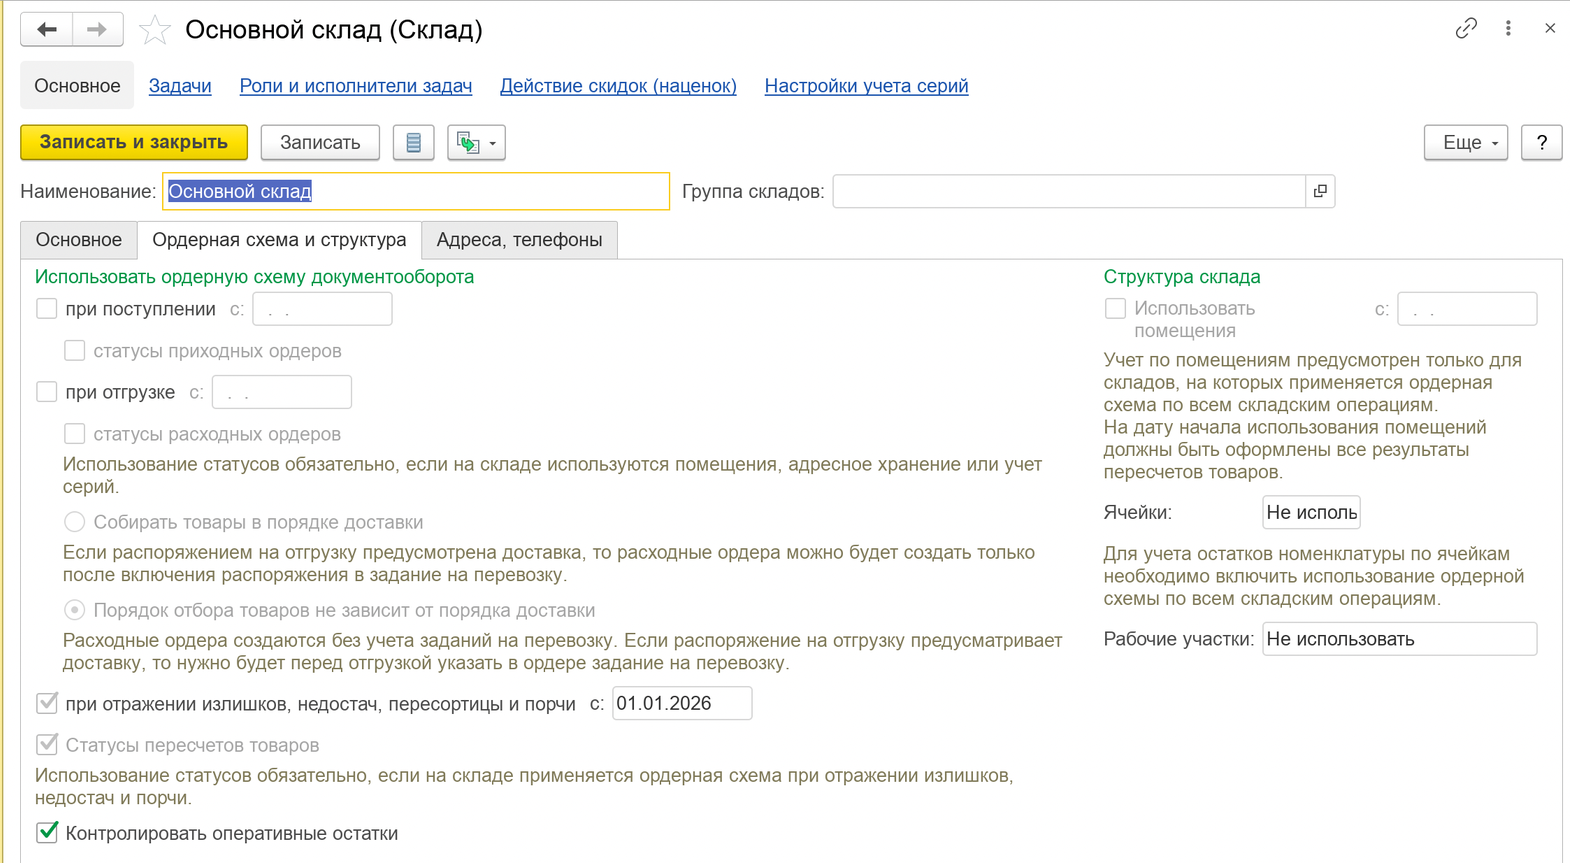Toggle Использовать помещения checkbox
Screen dimensions: 1570x863
click(1115, 309)
